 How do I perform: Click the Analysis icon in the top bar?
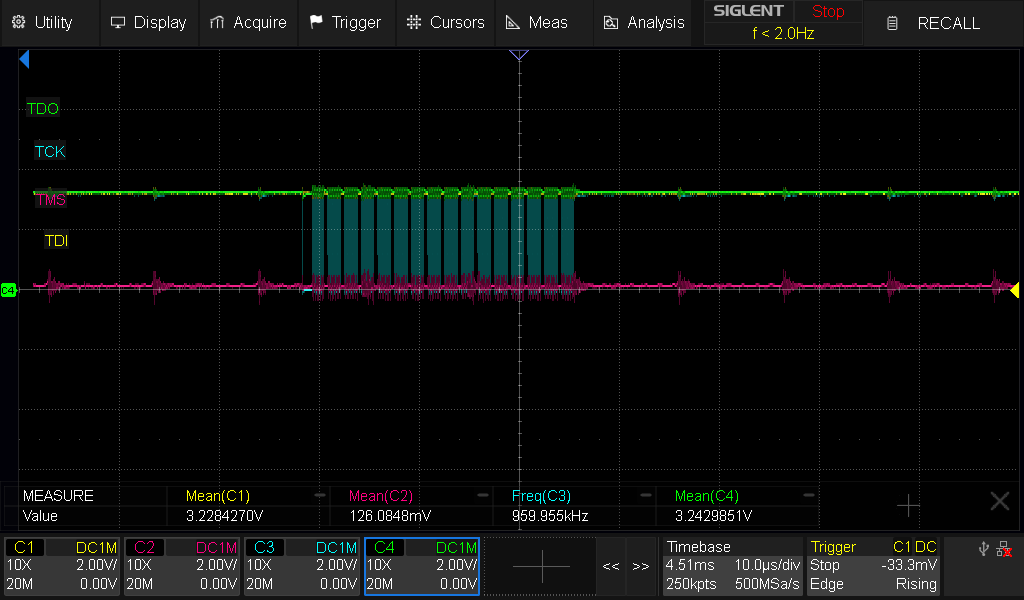(611, 22)
